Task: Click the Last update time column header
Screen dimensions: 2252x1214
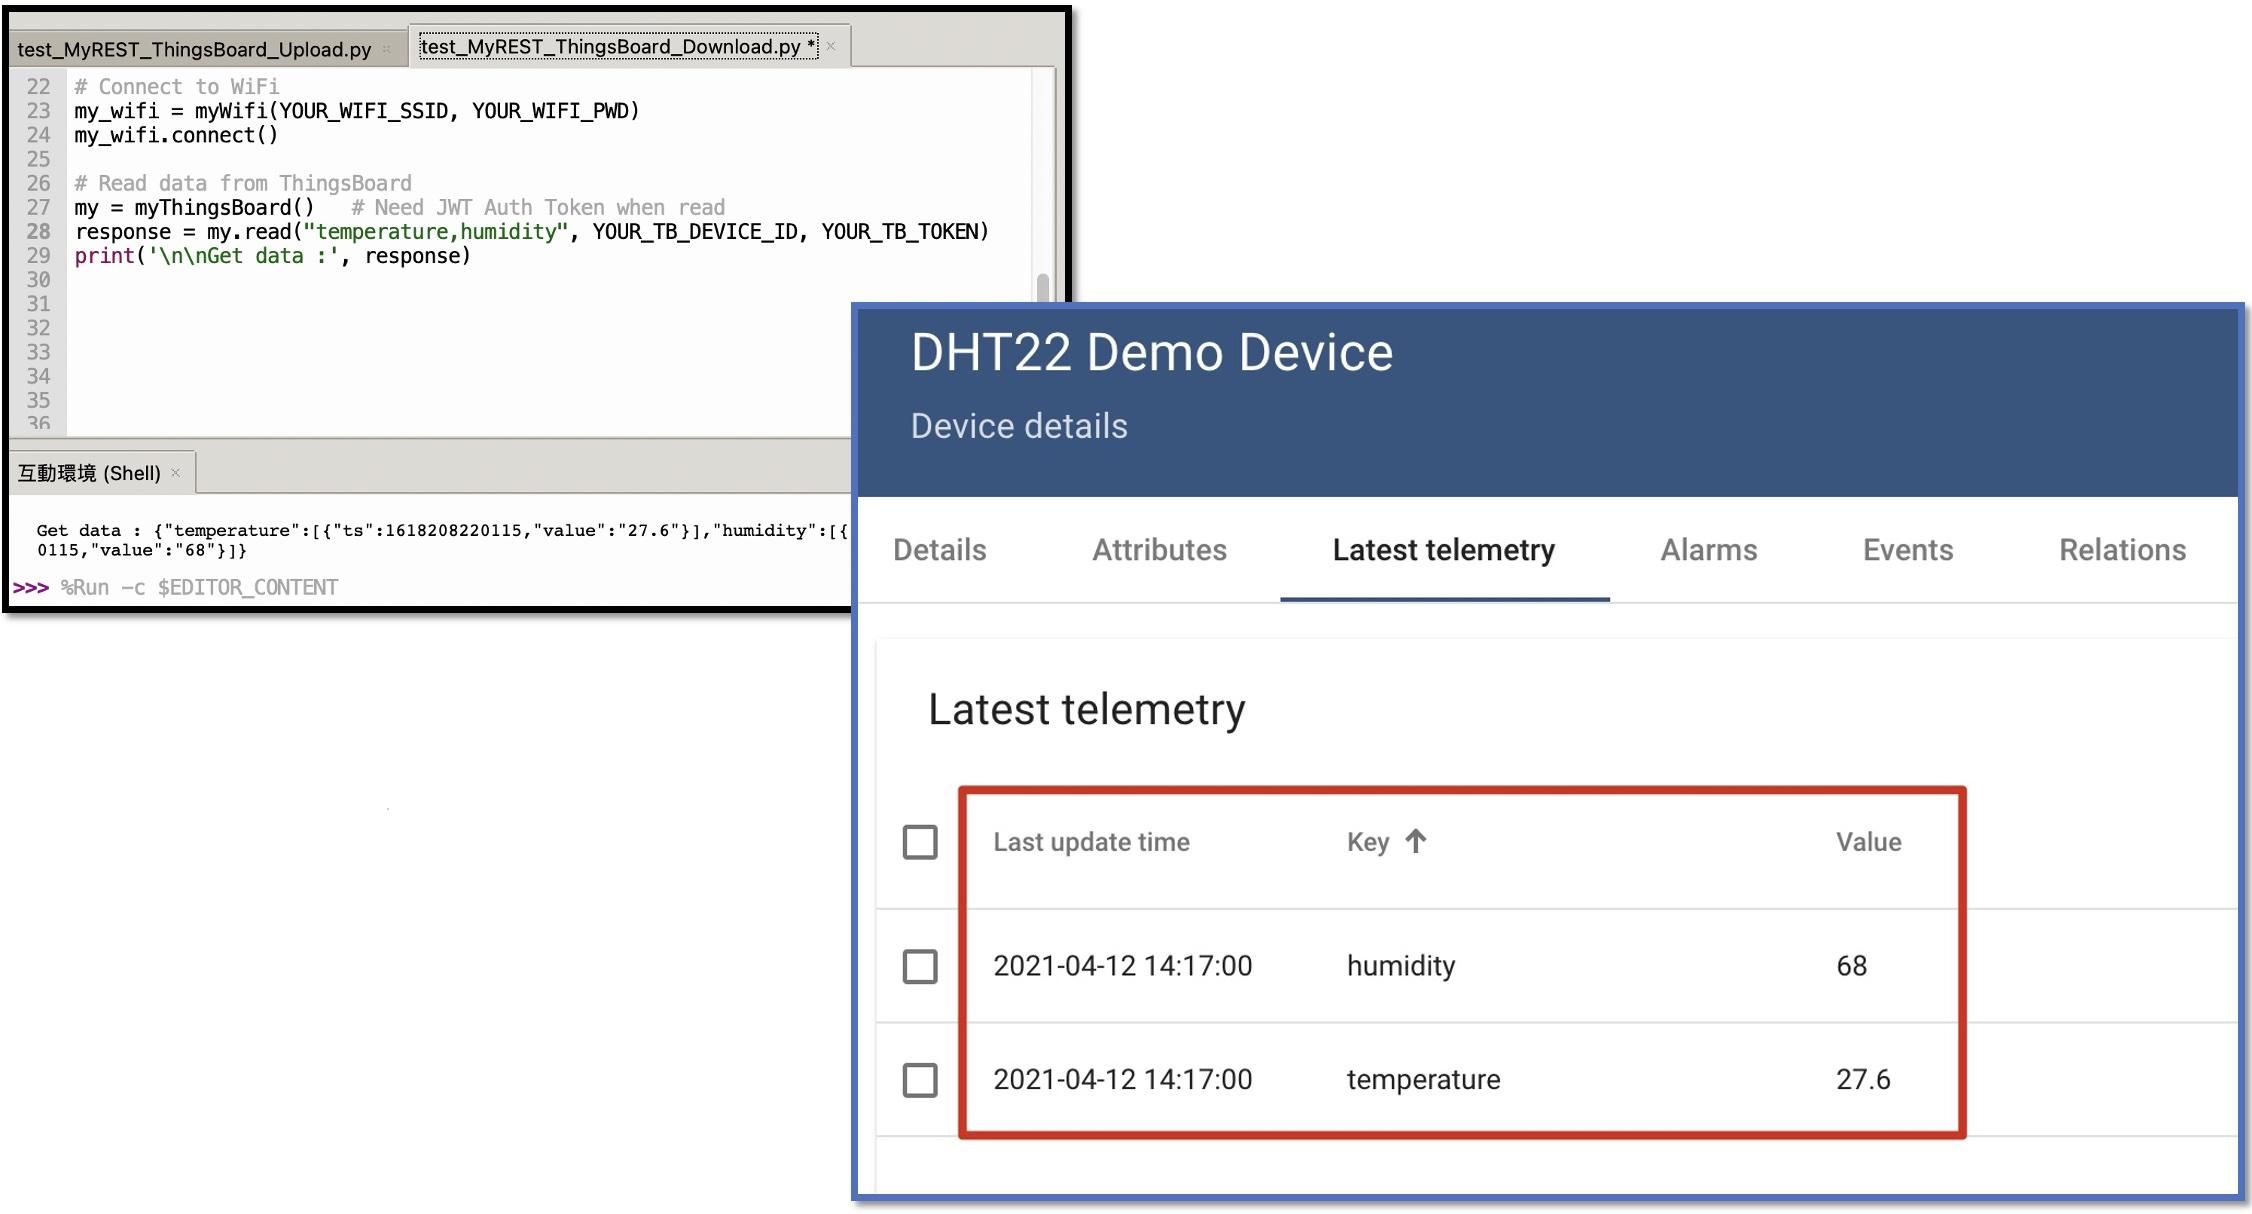Action: click(x=1091, y=842)
